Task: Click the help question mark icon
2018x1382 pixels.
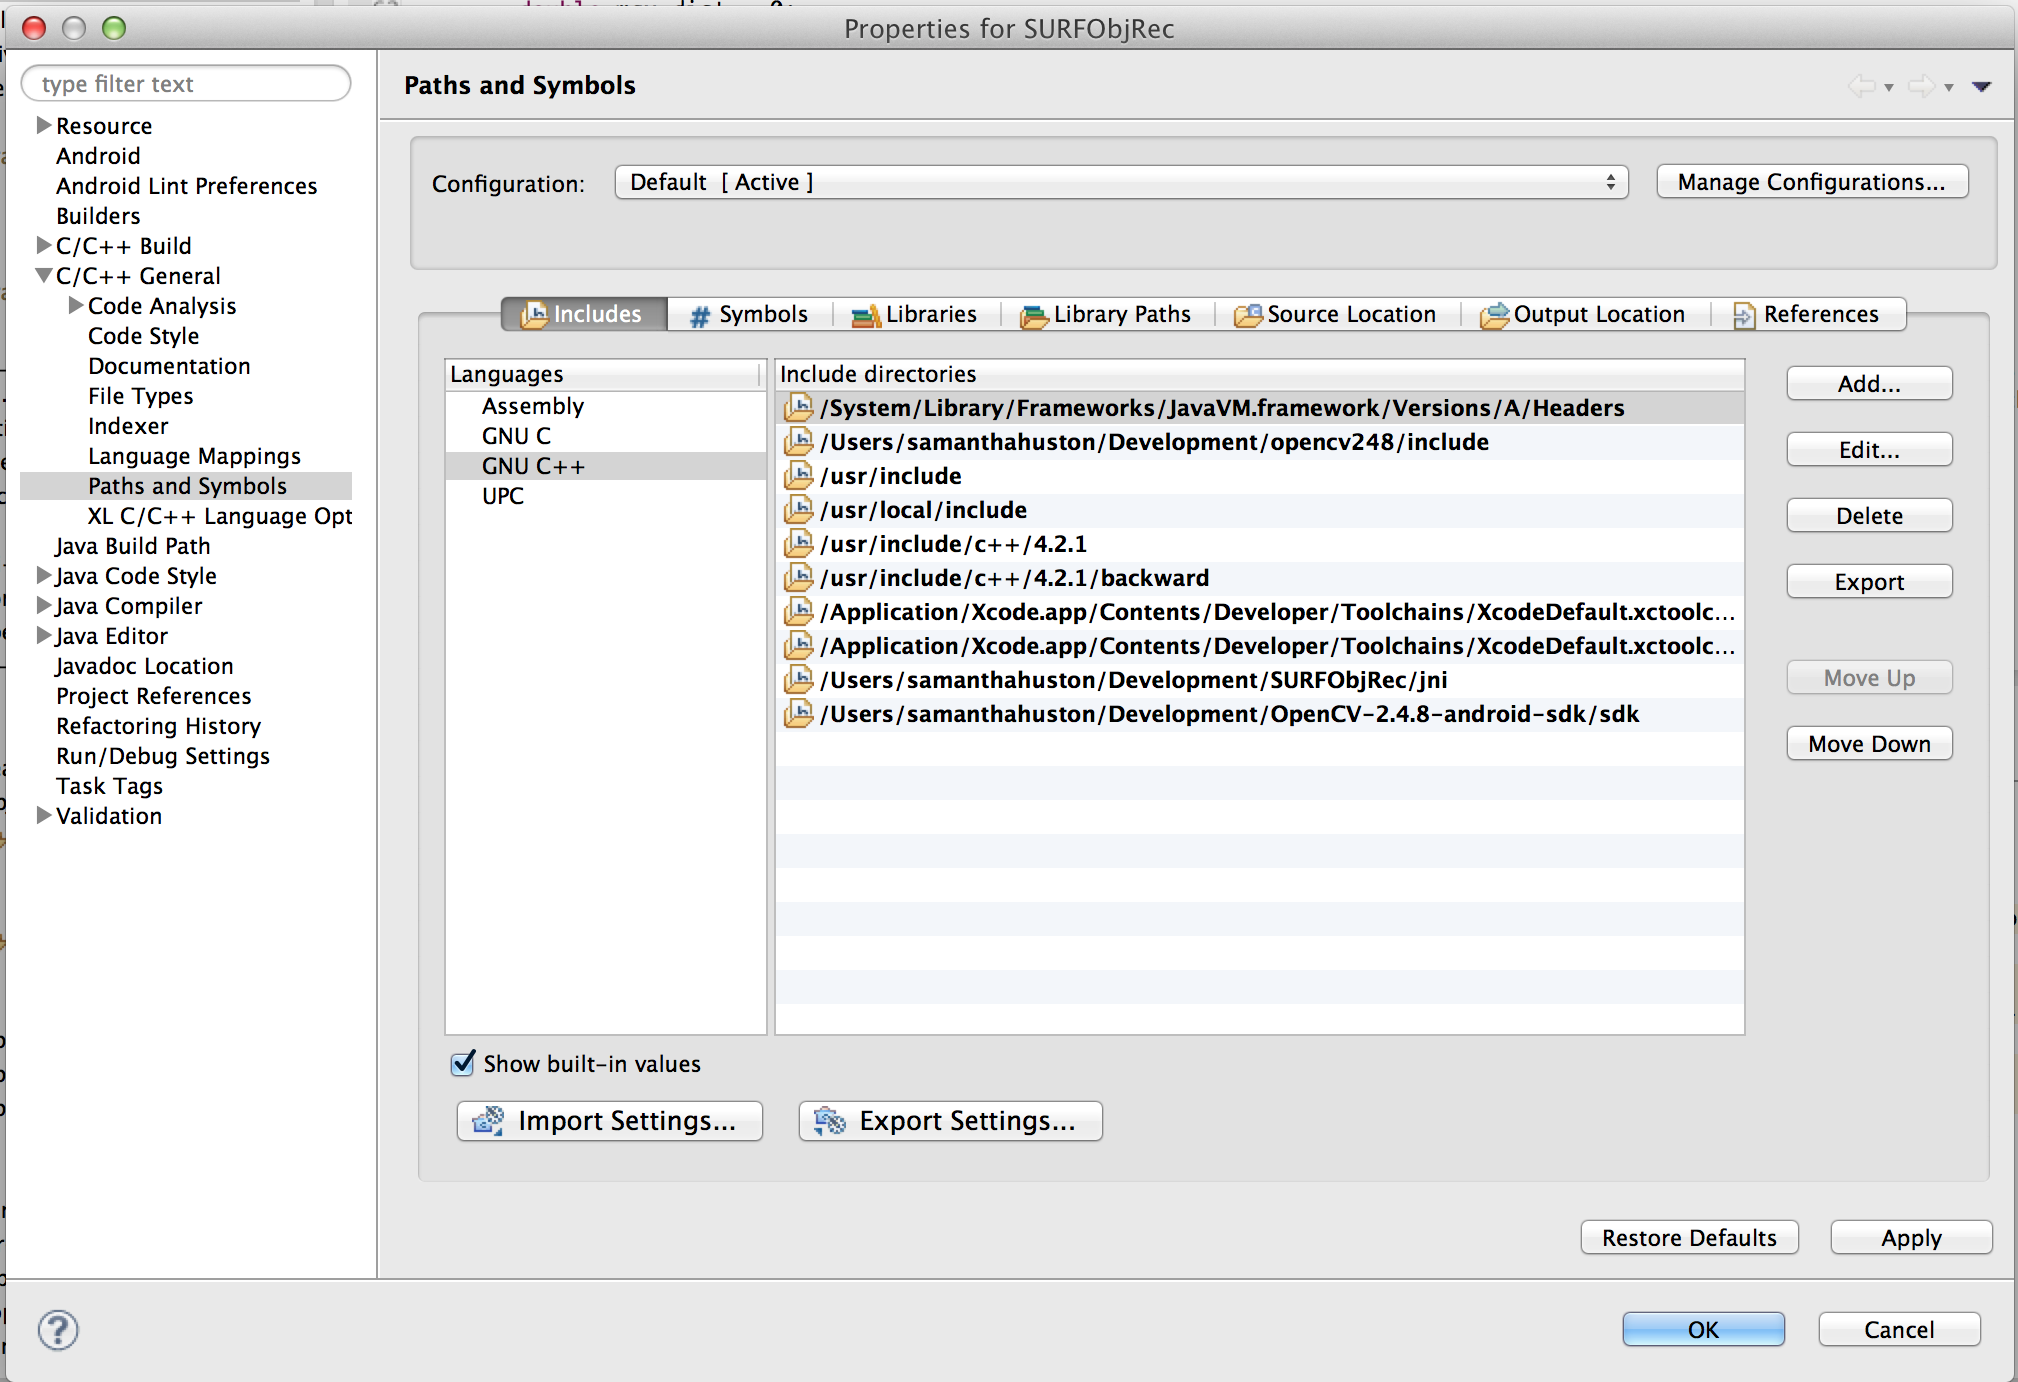Action: (x=58, y=1330)
